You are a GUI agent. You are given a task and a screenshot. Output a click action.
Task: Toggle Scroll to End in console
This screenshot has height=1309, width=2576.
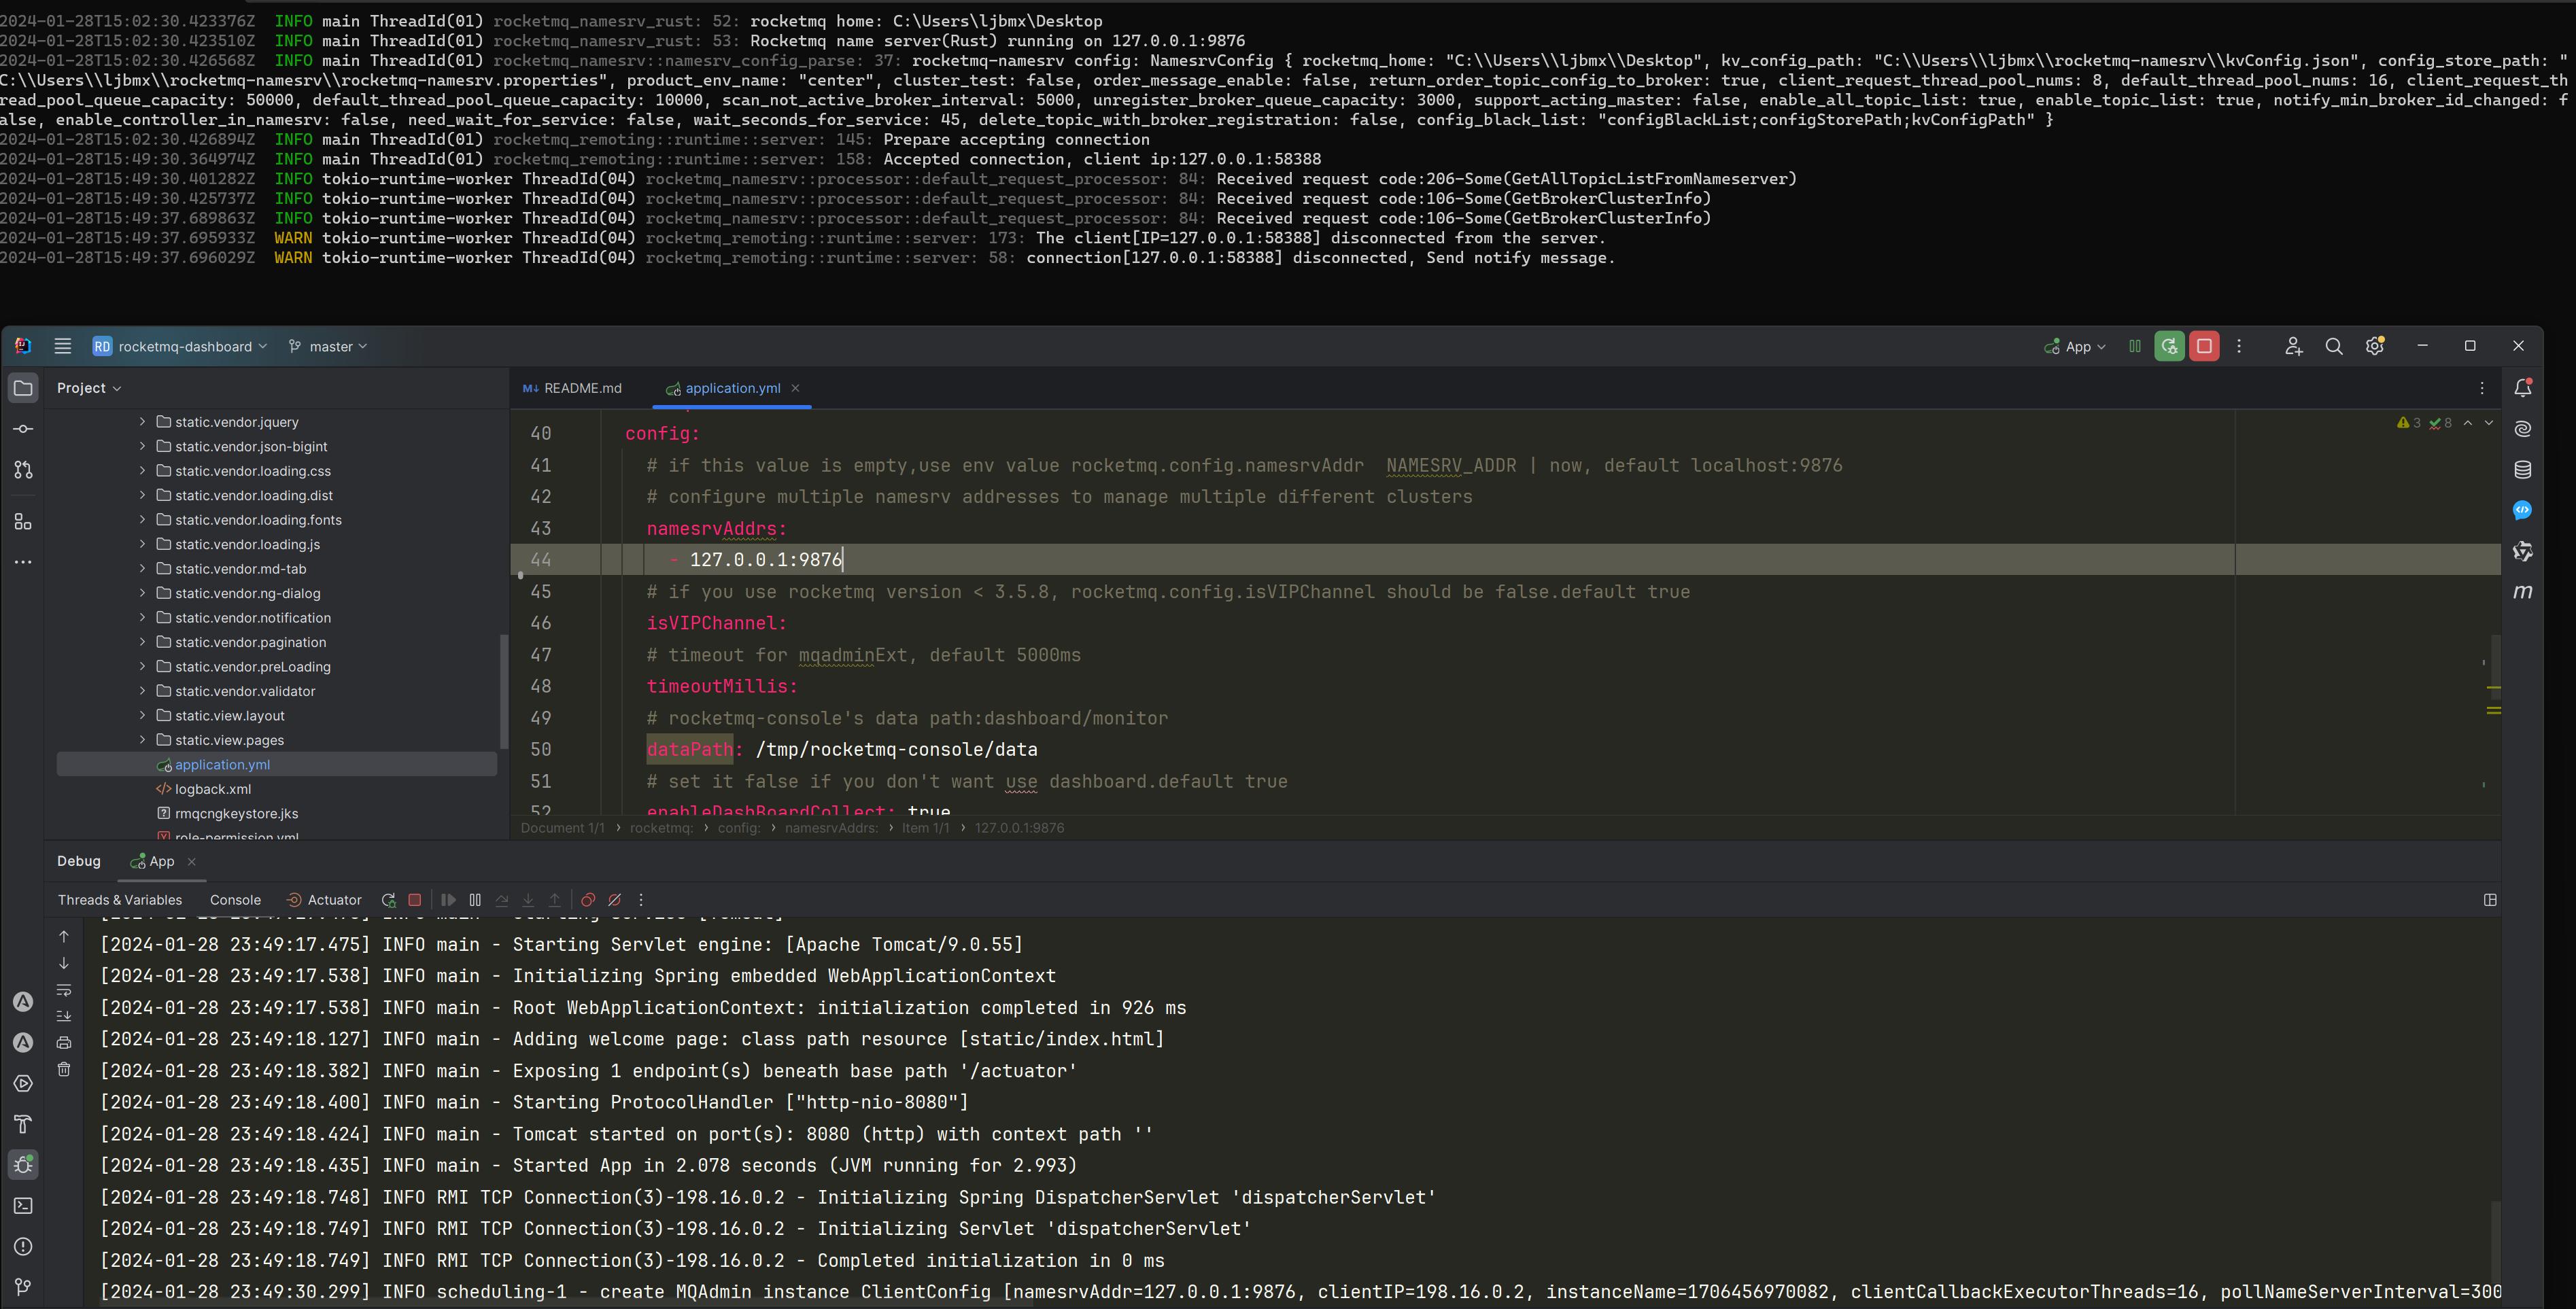[64, 1016]
